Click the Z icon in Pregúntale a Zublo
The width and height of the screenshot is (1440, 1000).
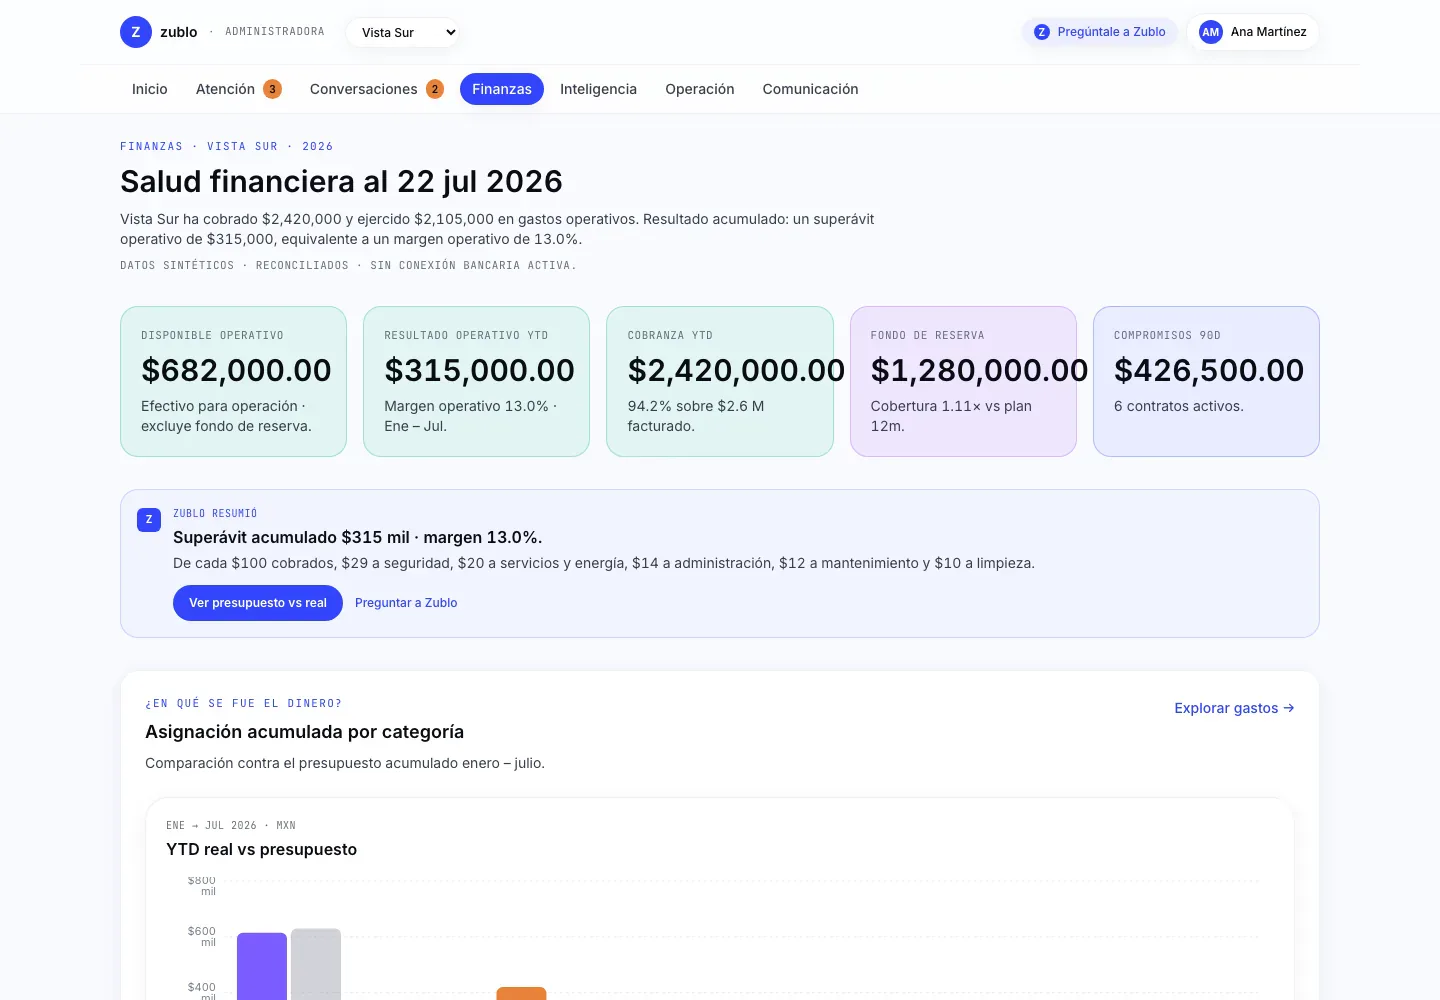1042,32
